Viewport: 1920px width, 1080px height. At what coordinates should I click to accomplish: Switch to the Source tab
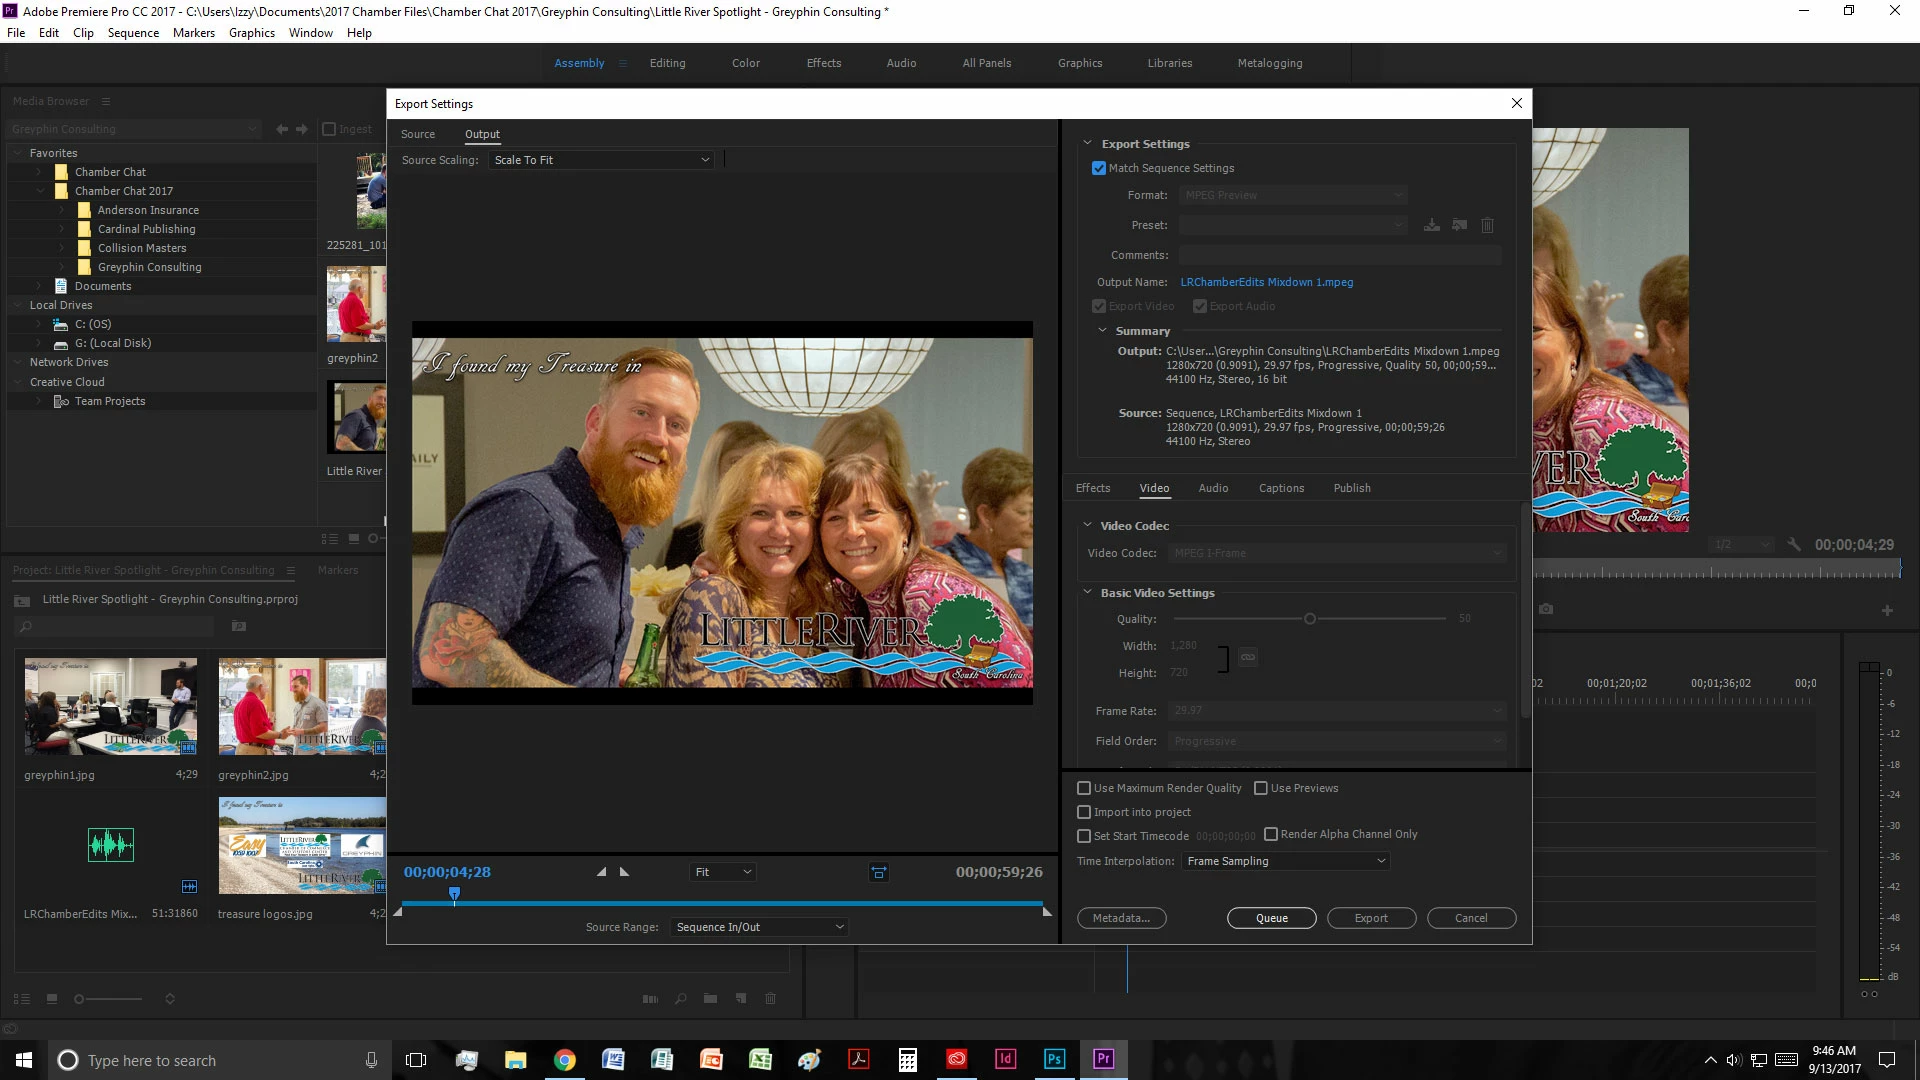[418, 134]
